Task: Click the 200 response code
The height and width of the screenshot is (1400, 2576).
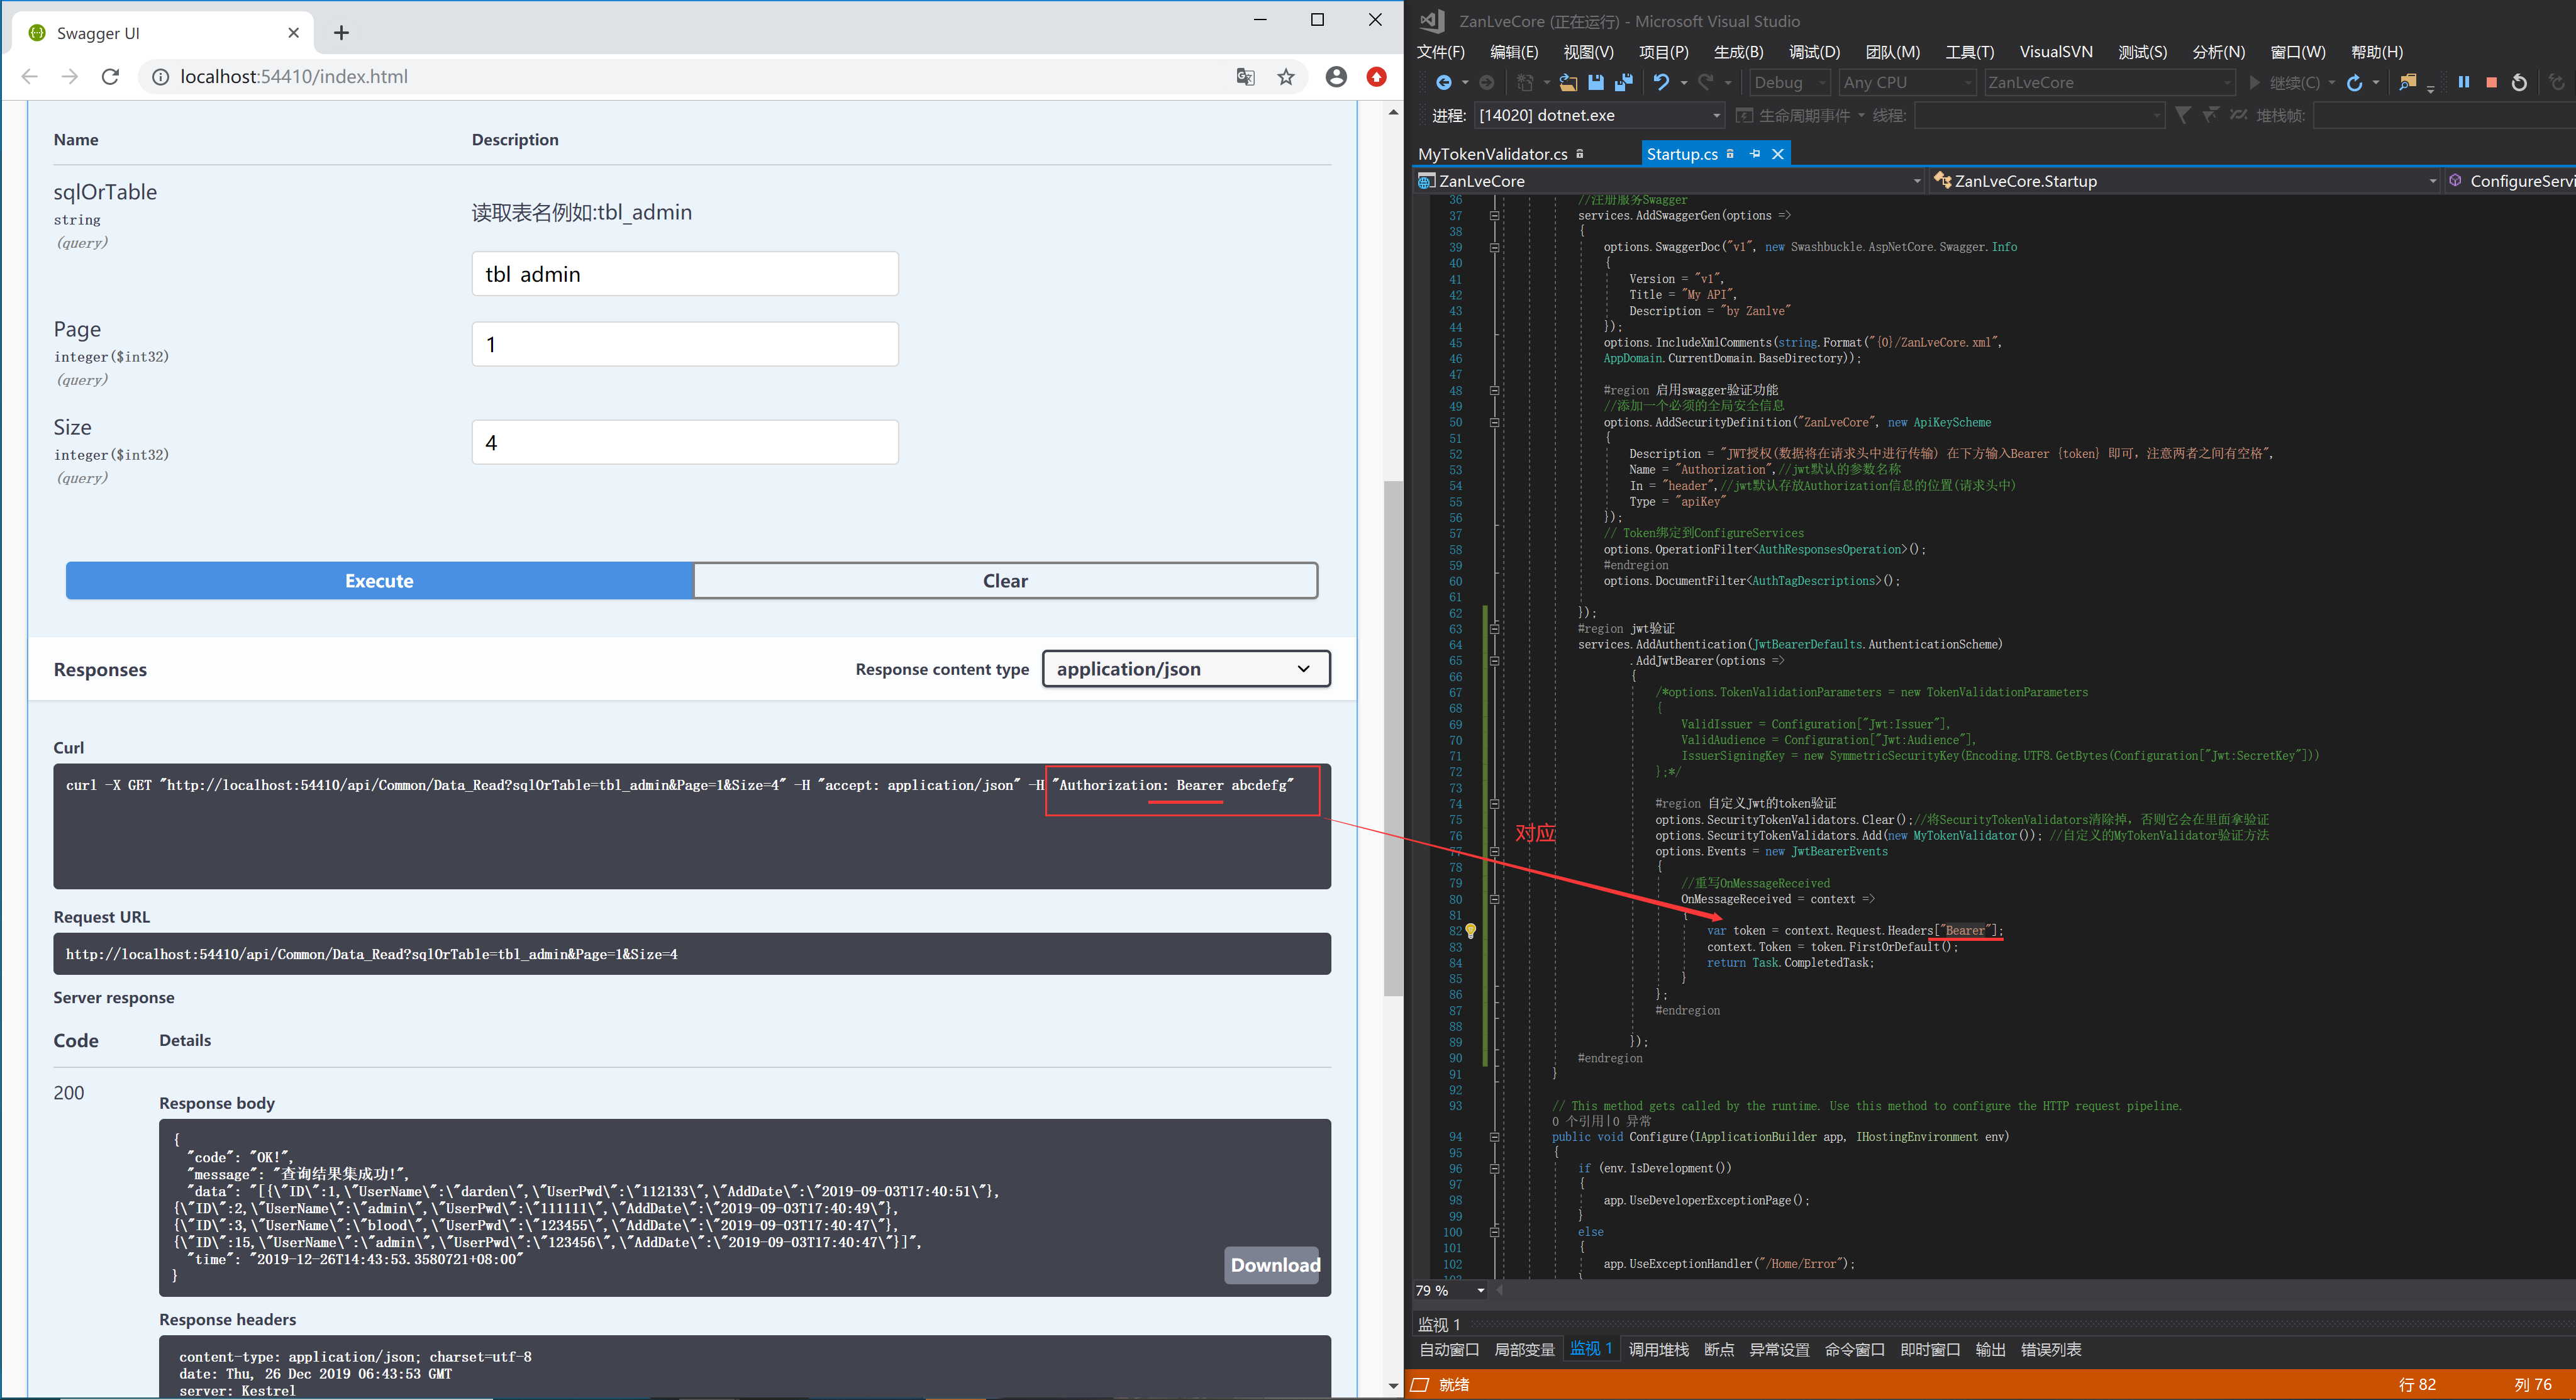Action: point(69,1093)
